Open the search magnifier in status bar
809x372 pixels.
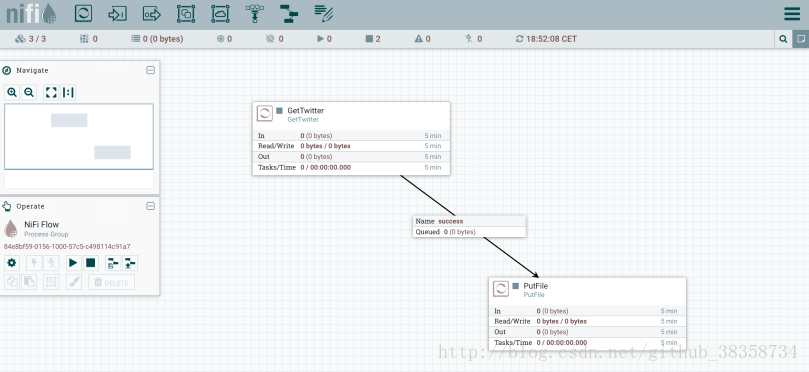[783, 39]
